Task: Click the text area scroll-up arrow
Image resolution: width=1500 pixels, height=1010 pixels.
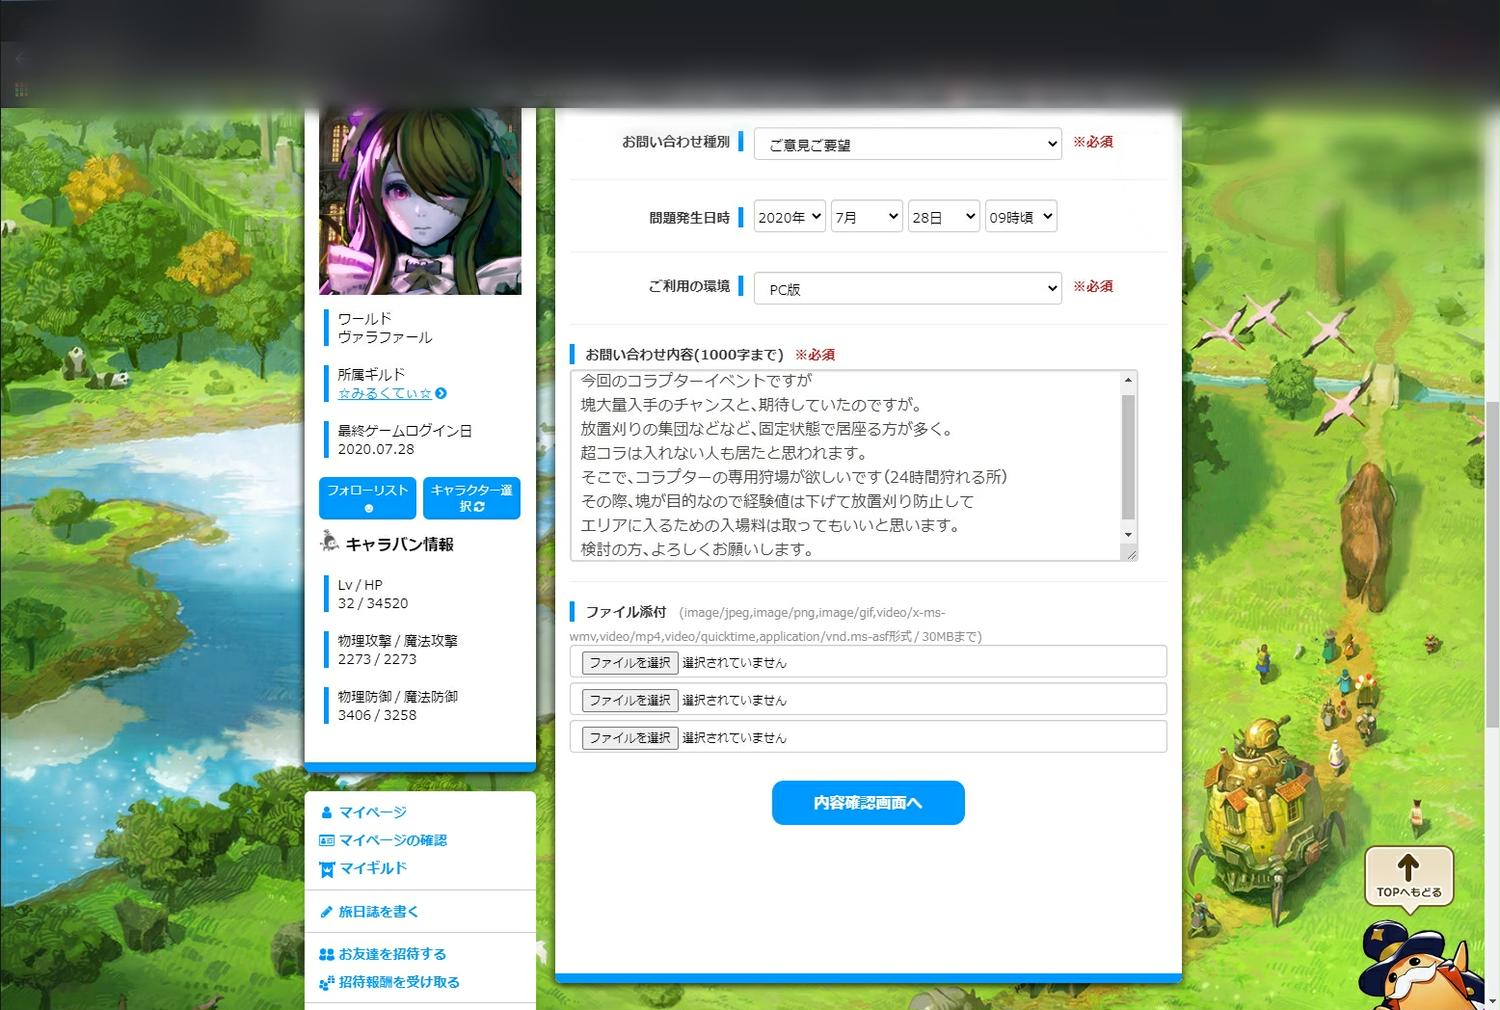Action: point(1128,380)
